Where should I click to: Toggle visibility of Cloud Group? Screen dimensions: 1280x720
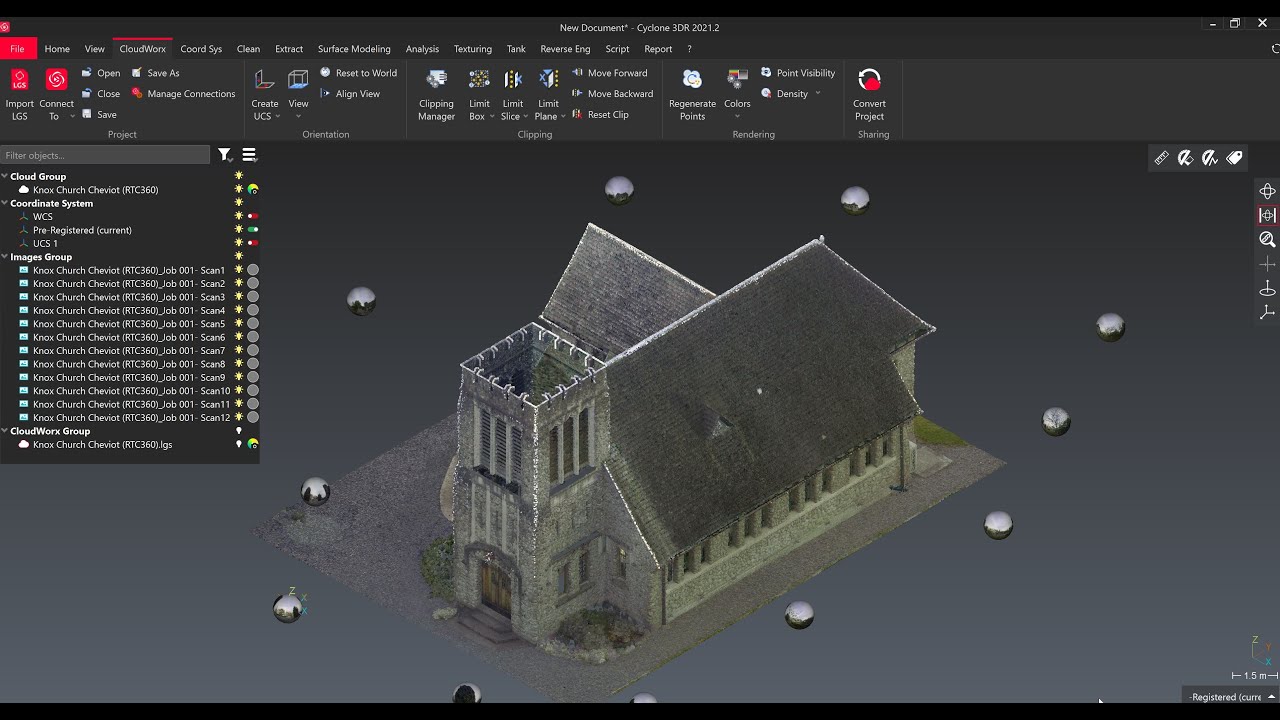239,176
